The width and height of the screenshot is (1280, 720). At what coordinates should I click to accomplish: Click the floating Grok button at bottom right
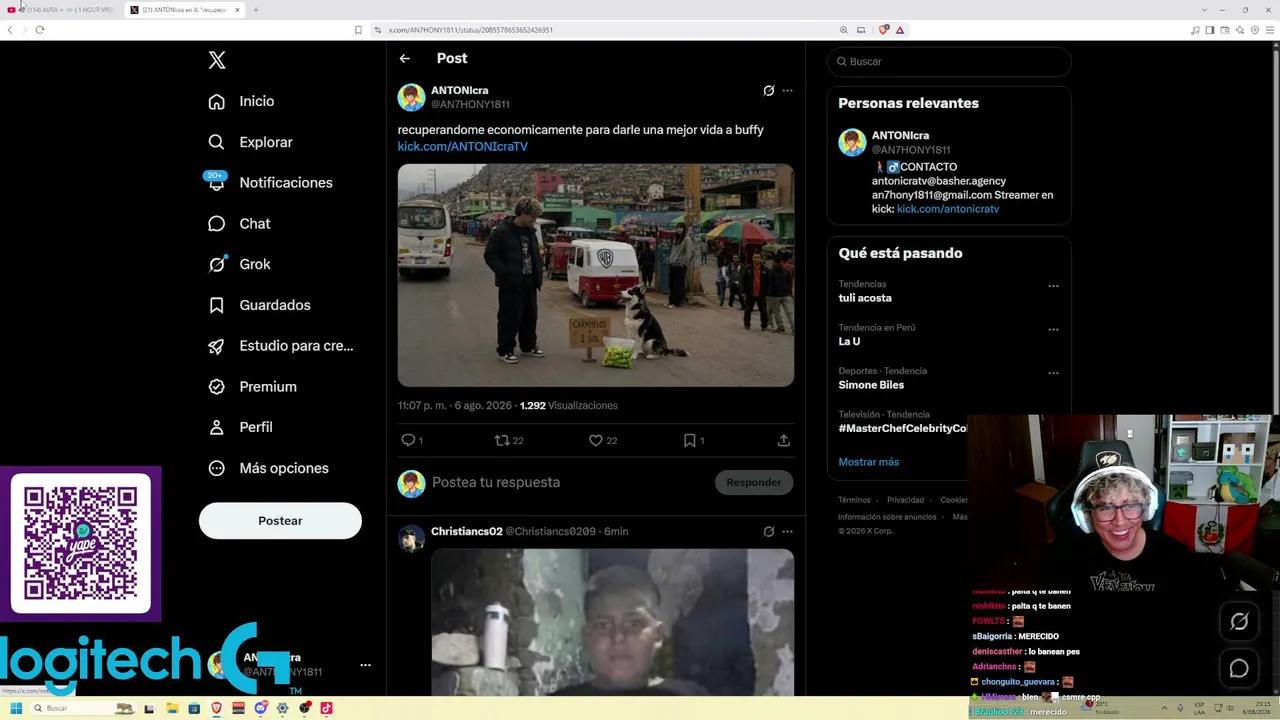point(1239,621)
